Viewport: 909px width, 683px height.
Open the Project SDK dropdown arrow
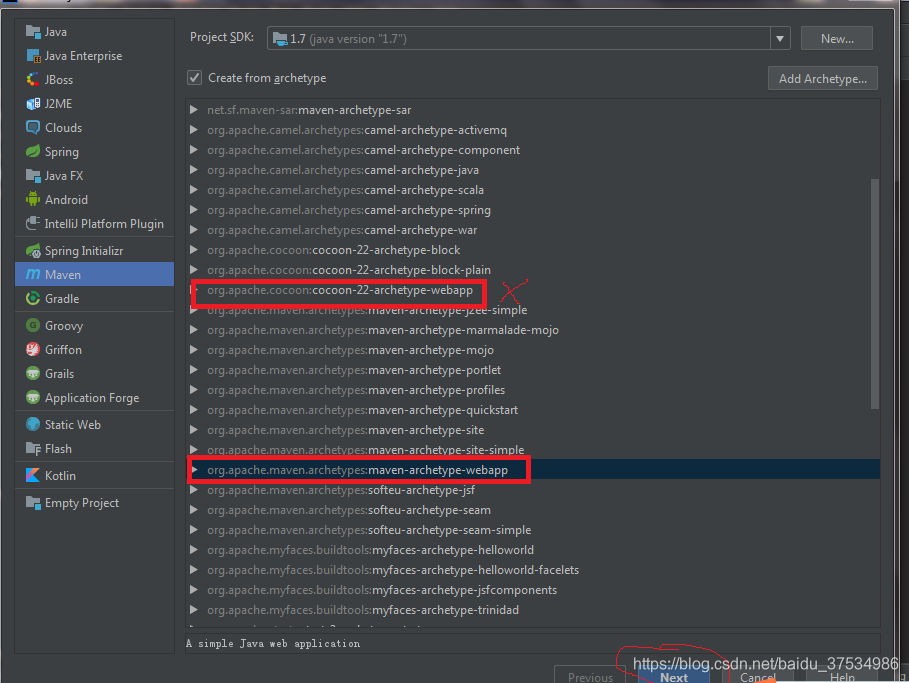[780, 39]
